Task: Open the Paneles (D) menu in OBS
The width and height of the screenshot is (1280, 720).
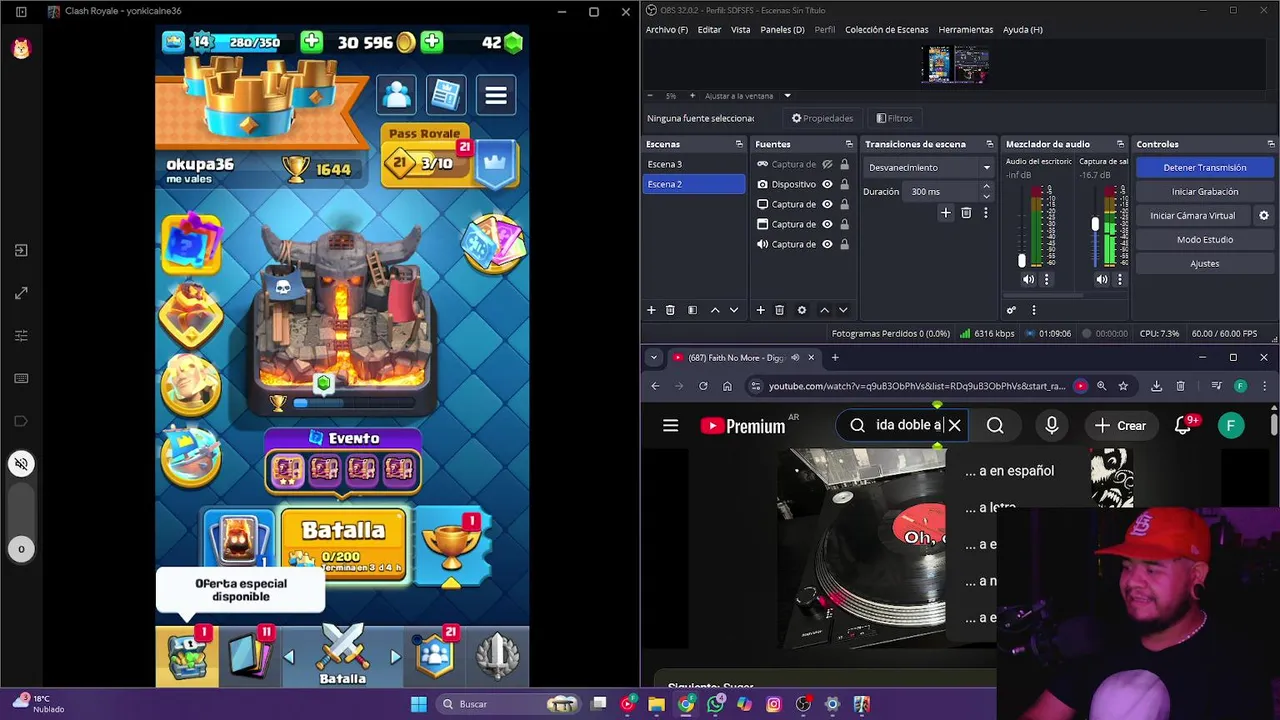Action: coord(782,29)
